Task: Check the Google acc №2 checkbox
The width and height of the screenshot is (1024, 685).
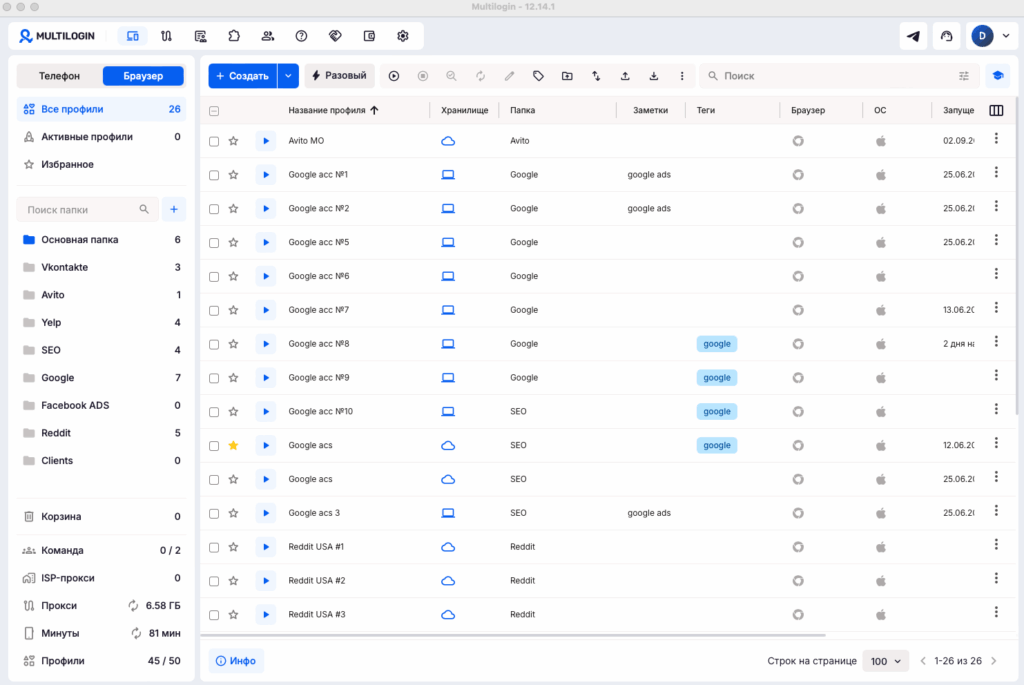Action: coord(214,209)
